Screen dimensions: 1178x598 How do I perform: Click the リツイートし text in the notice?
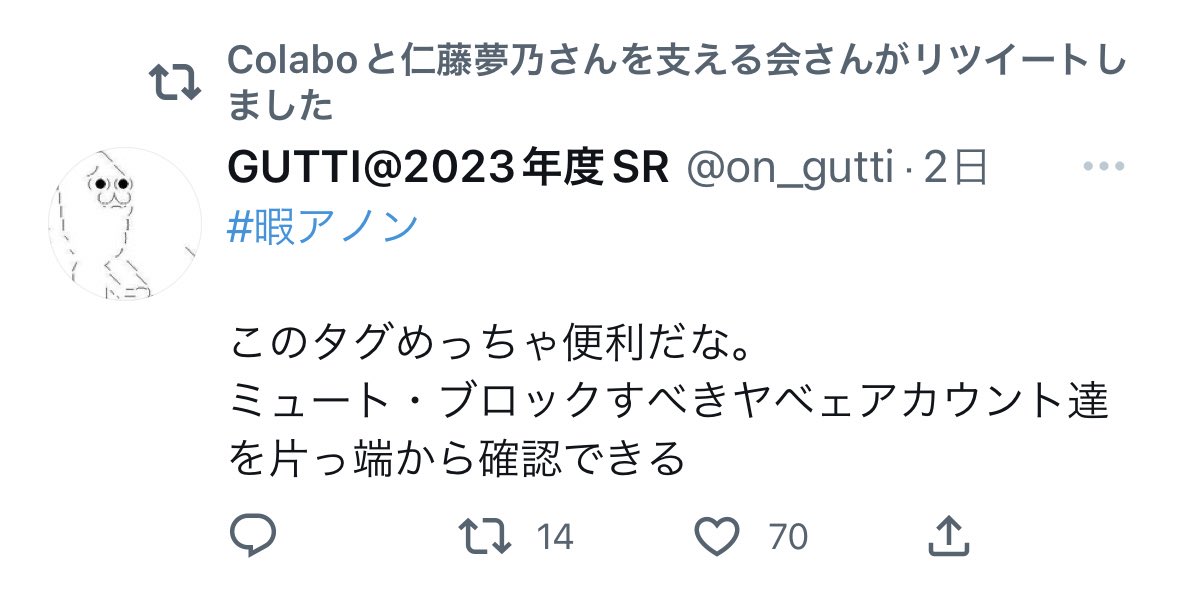1019,60
